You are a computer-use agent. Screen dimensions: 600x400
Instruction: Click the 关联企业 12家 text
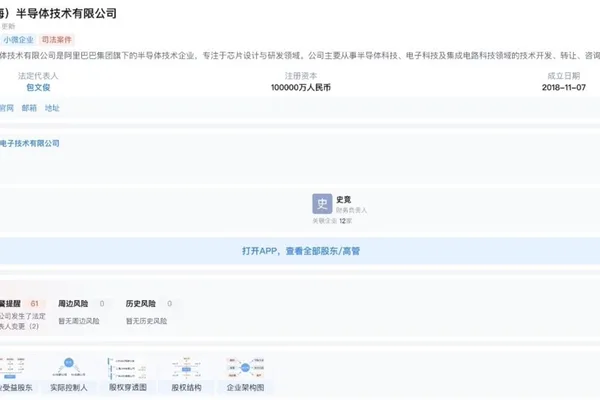point(332,221)
